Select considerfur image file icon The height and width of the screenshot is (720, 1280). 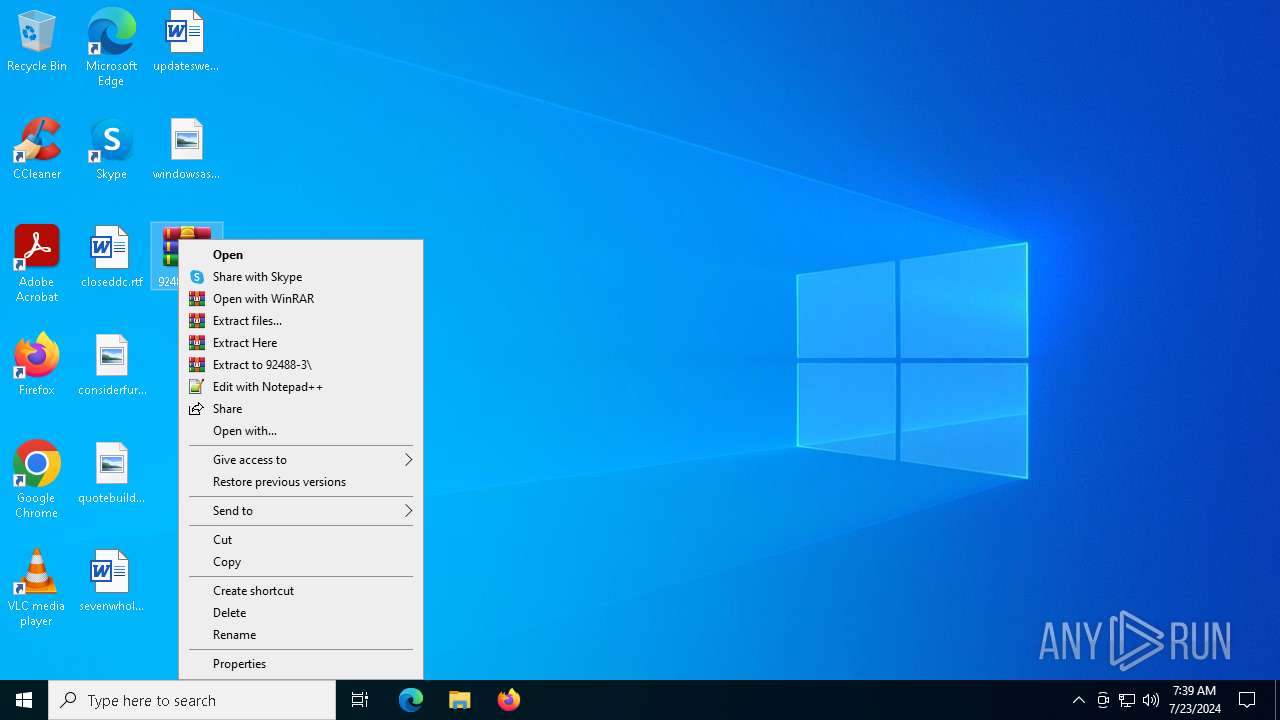tap(111, 365)
